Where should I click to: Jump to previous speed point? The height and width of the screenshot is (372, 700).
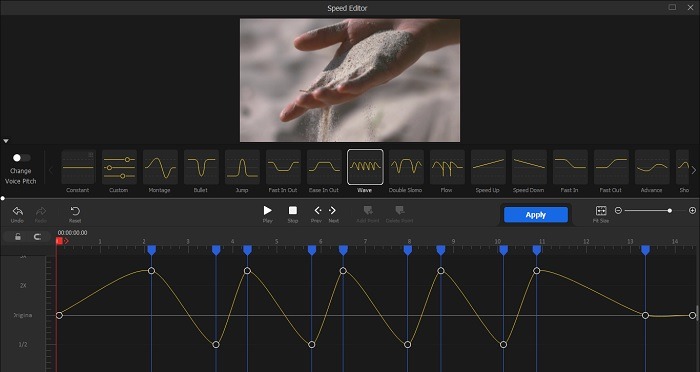pyautogui.click(x=317, y=210)
